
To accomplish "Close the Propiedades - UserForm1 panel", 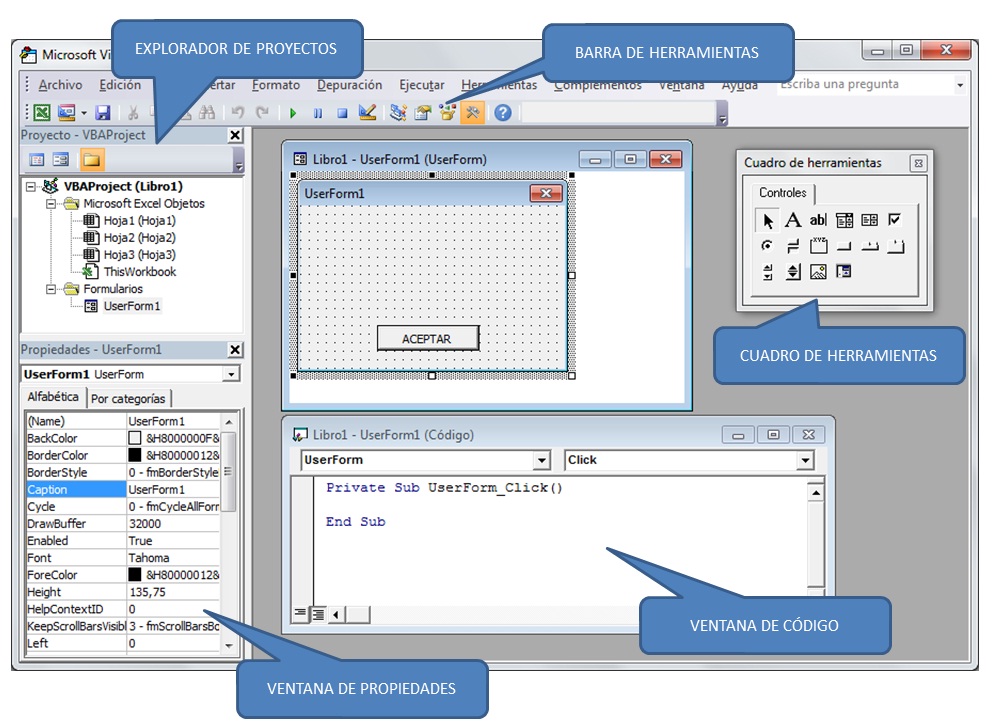I will (235, 350).
